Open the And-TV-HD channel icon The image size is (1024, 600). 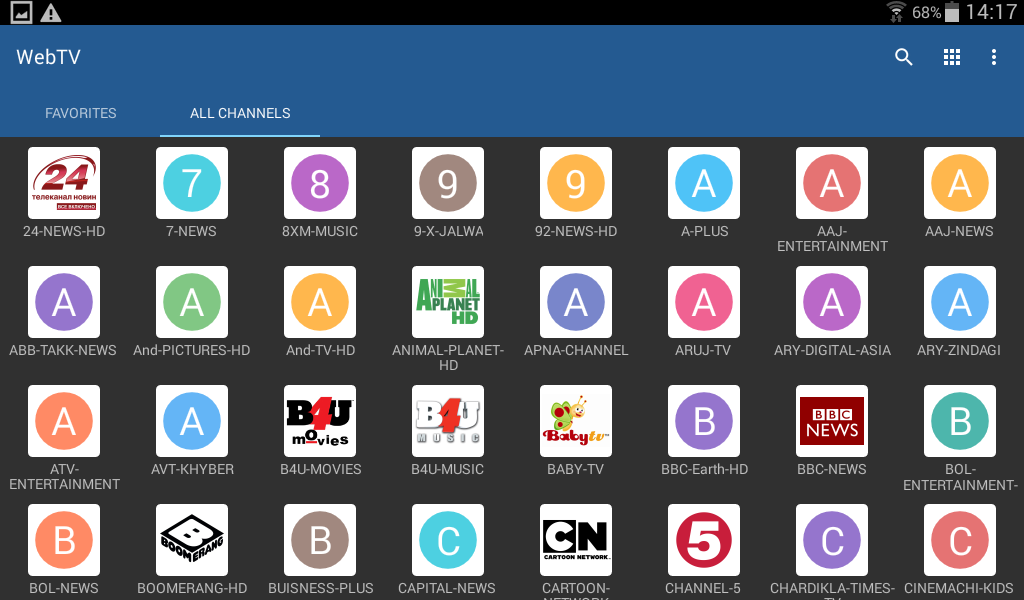320,302
